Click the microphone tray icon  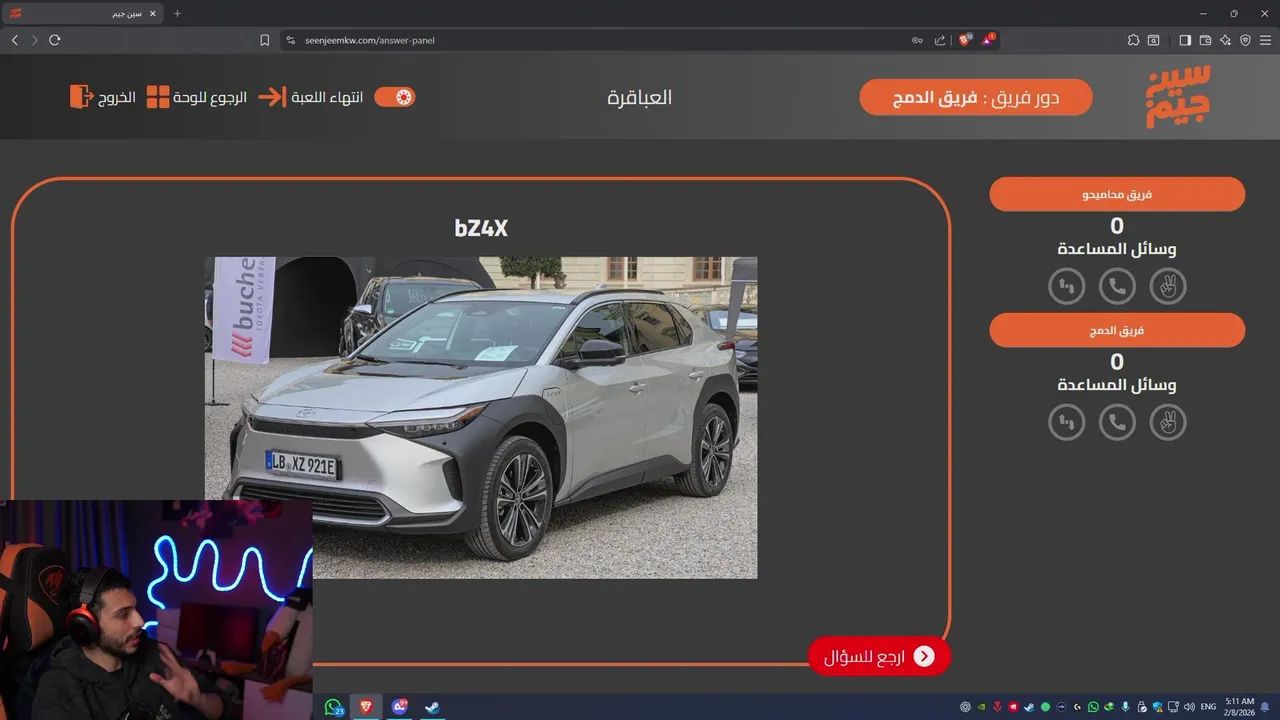(1125, 707)
